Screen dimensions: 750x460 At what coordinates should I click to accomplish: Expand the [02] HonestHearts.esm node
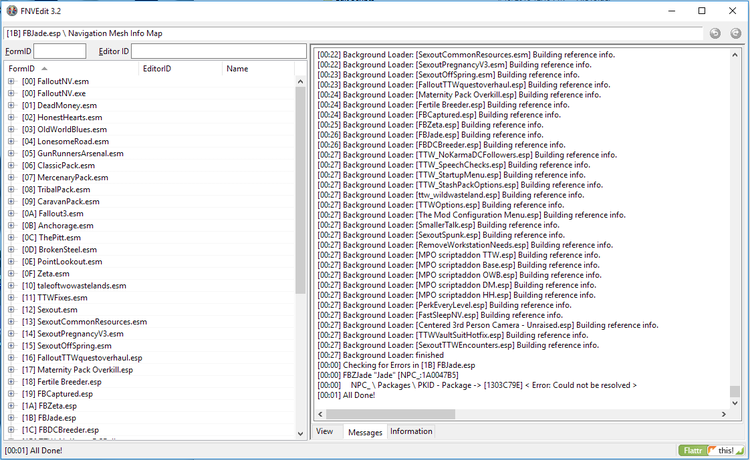tap(11, 117)
